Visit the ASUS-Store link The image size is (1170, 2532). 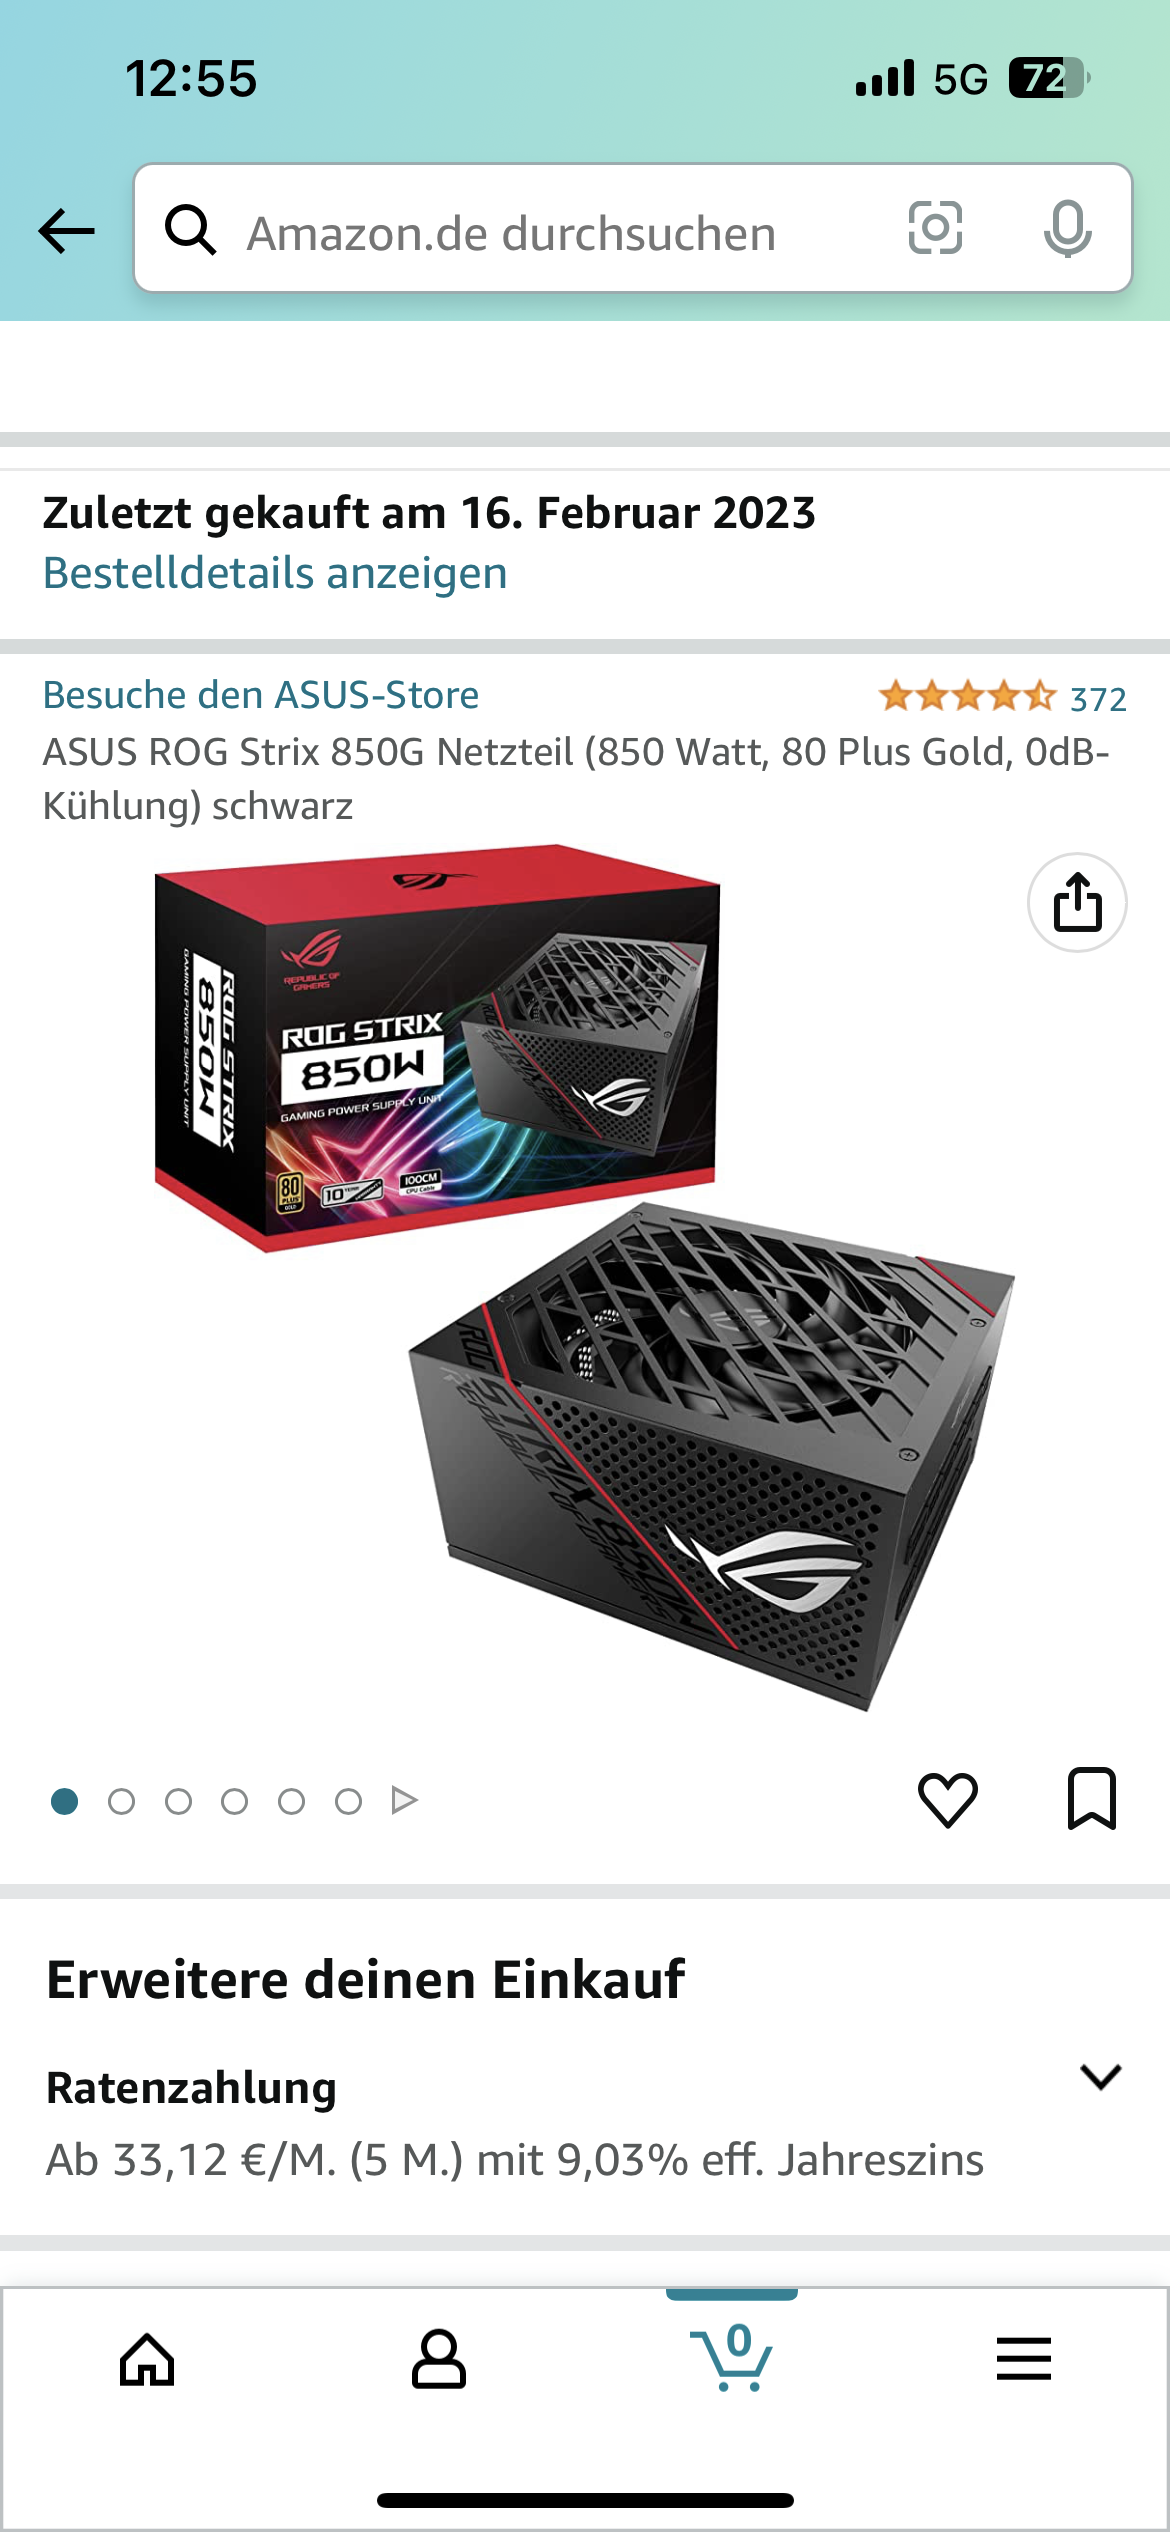point(261,695)
